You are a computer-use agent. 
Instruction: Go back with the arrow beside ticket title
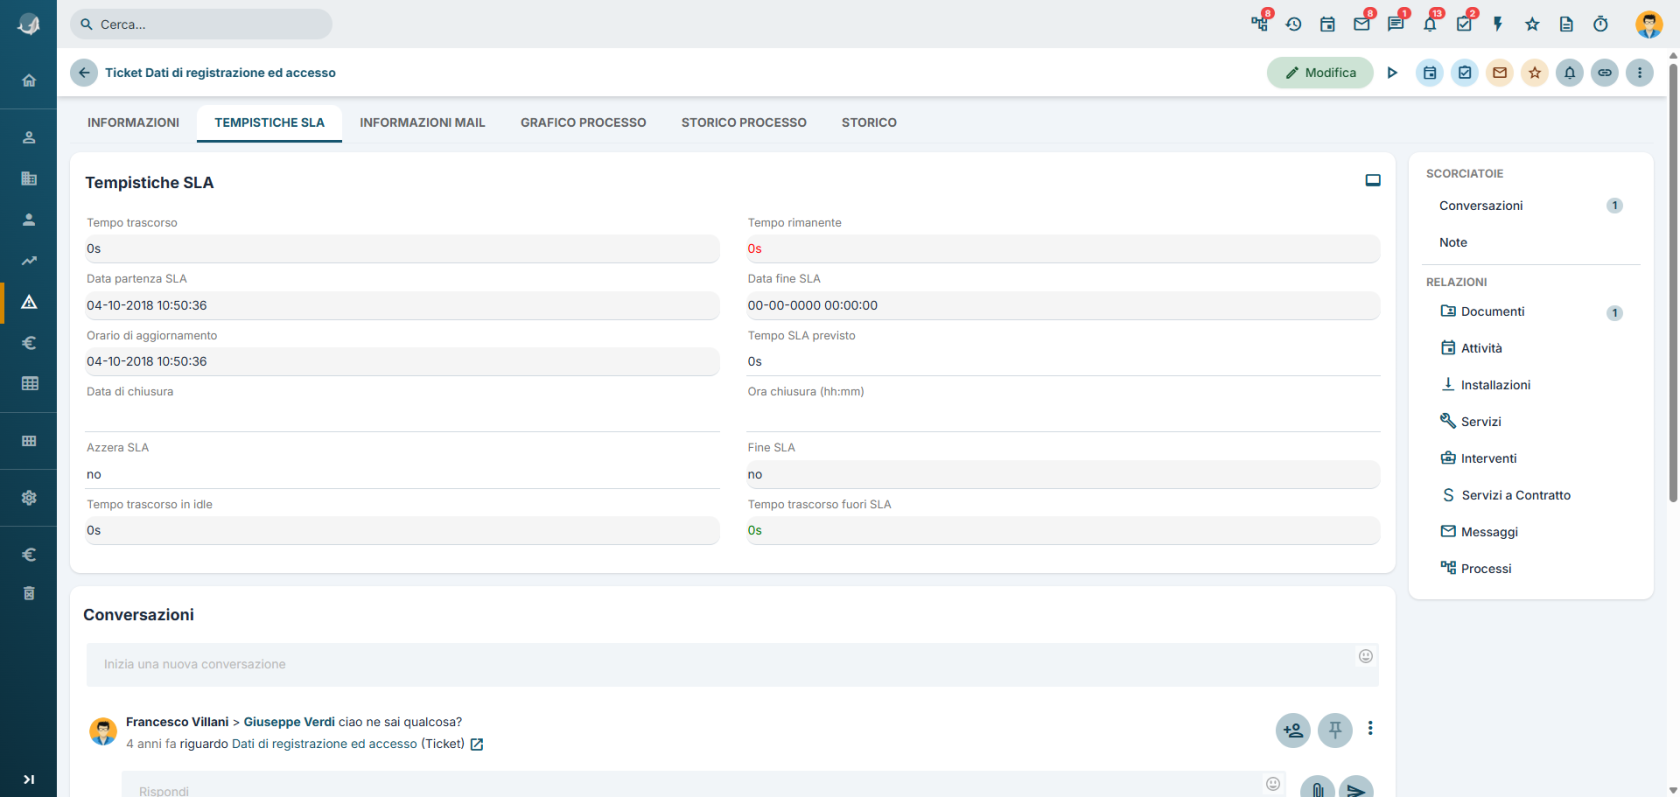coord(84,72)
